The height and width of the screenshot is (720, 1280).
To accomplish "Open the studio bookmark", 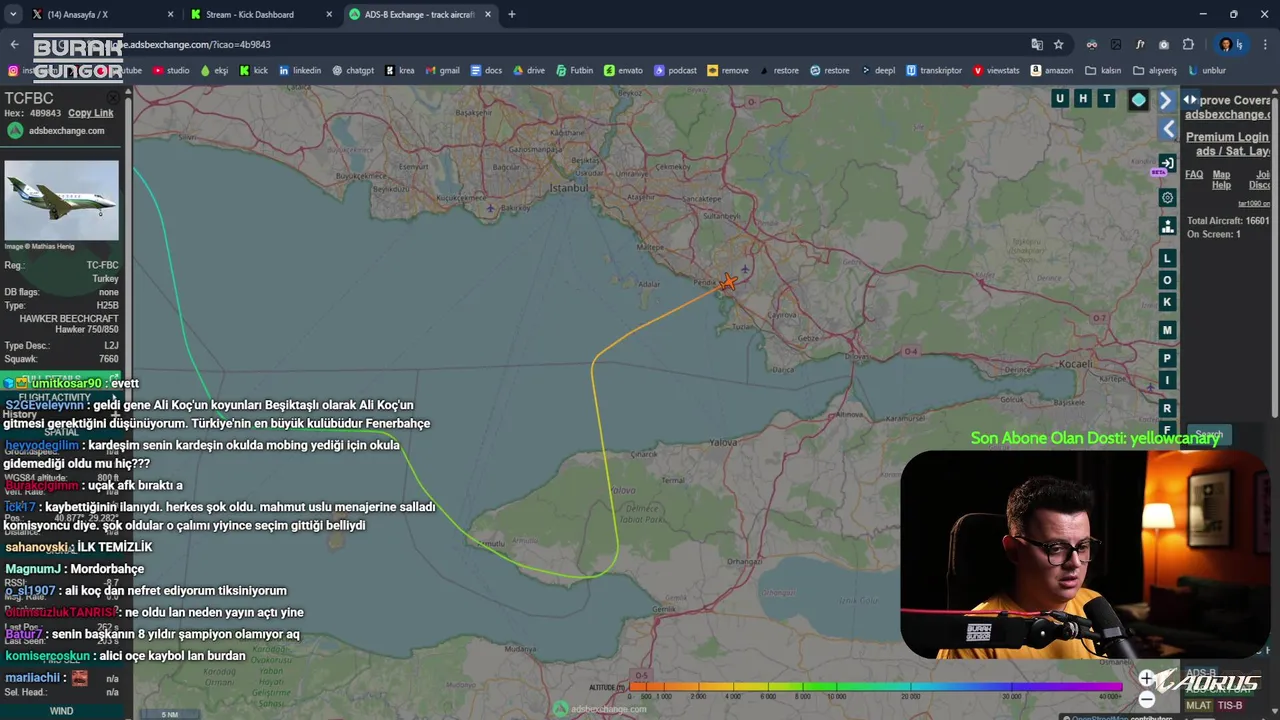I will point(170,70).
